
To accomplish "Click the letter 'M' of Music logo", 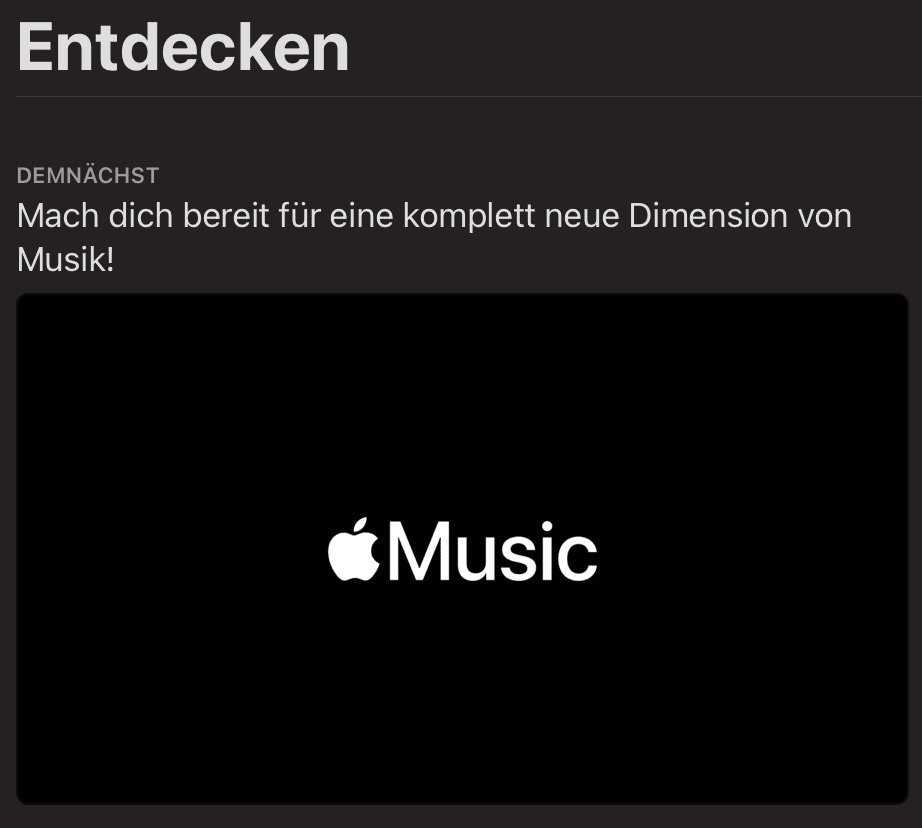I will pyautogui.click(x=418, y=551).
